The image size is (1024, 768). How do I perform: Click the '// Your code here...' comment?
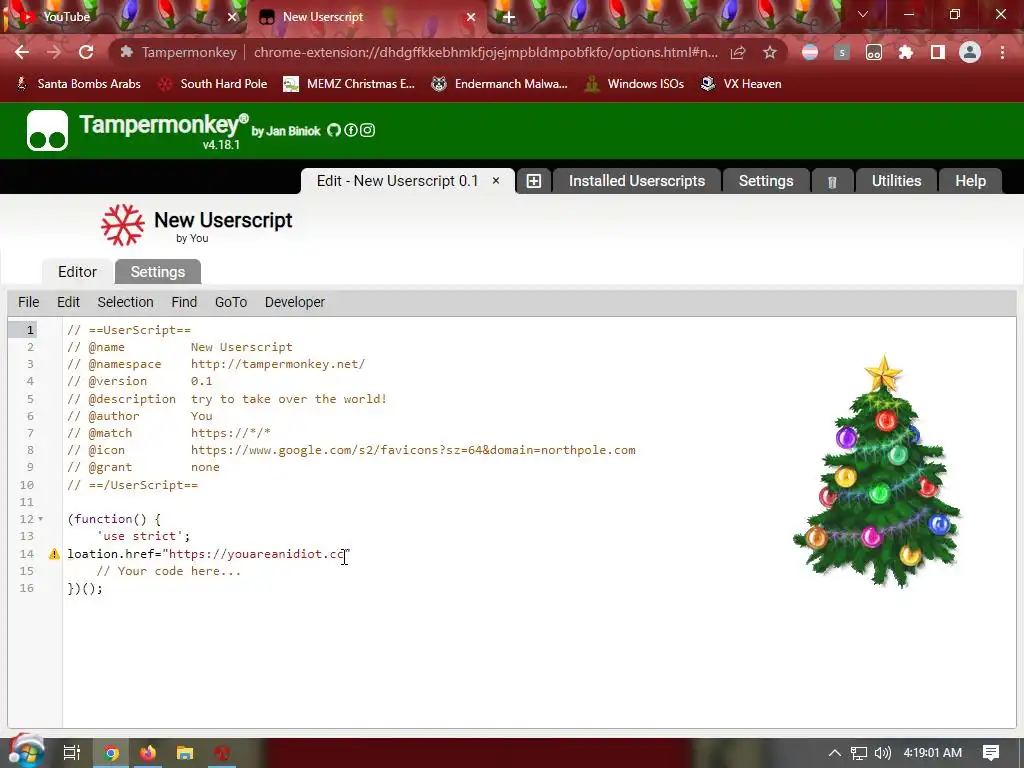click(x=168, y=571)
